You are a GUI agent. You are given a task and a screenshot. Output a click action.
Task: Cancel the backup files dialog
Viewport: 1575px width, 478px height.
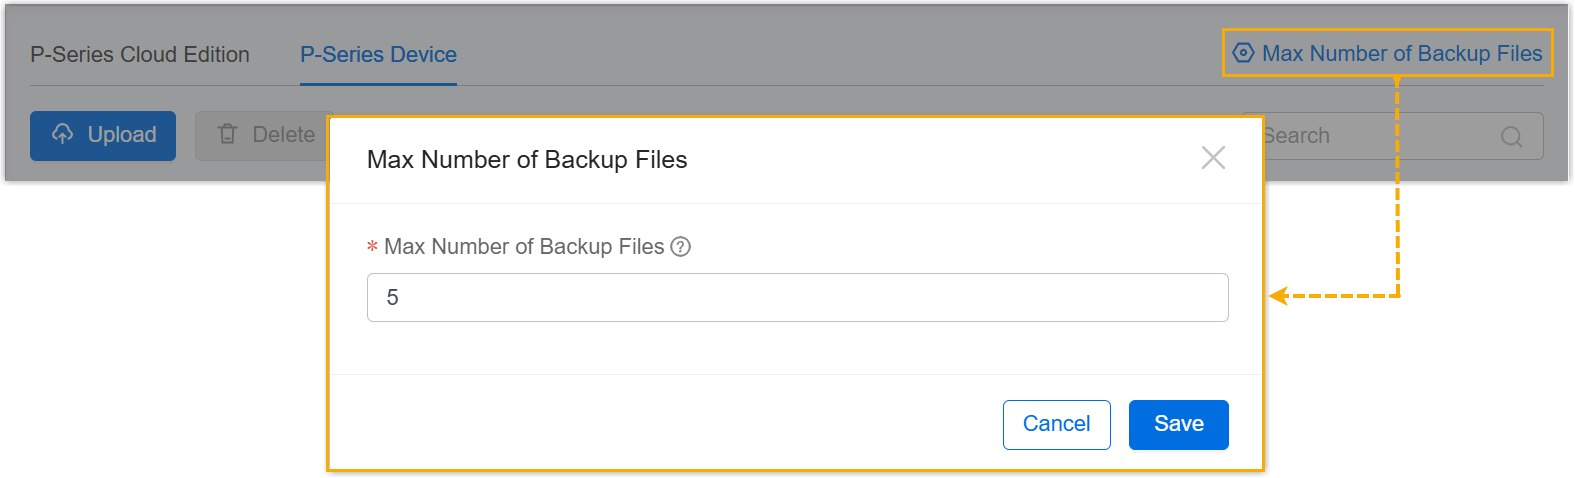pos(1056,424)
